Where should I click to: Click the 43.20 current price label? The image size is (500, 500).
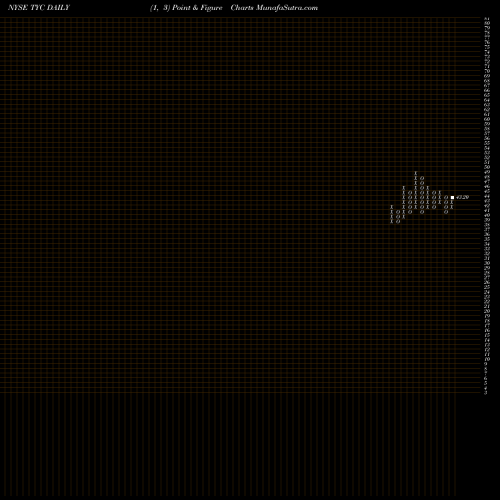click(x=463, y=197)
